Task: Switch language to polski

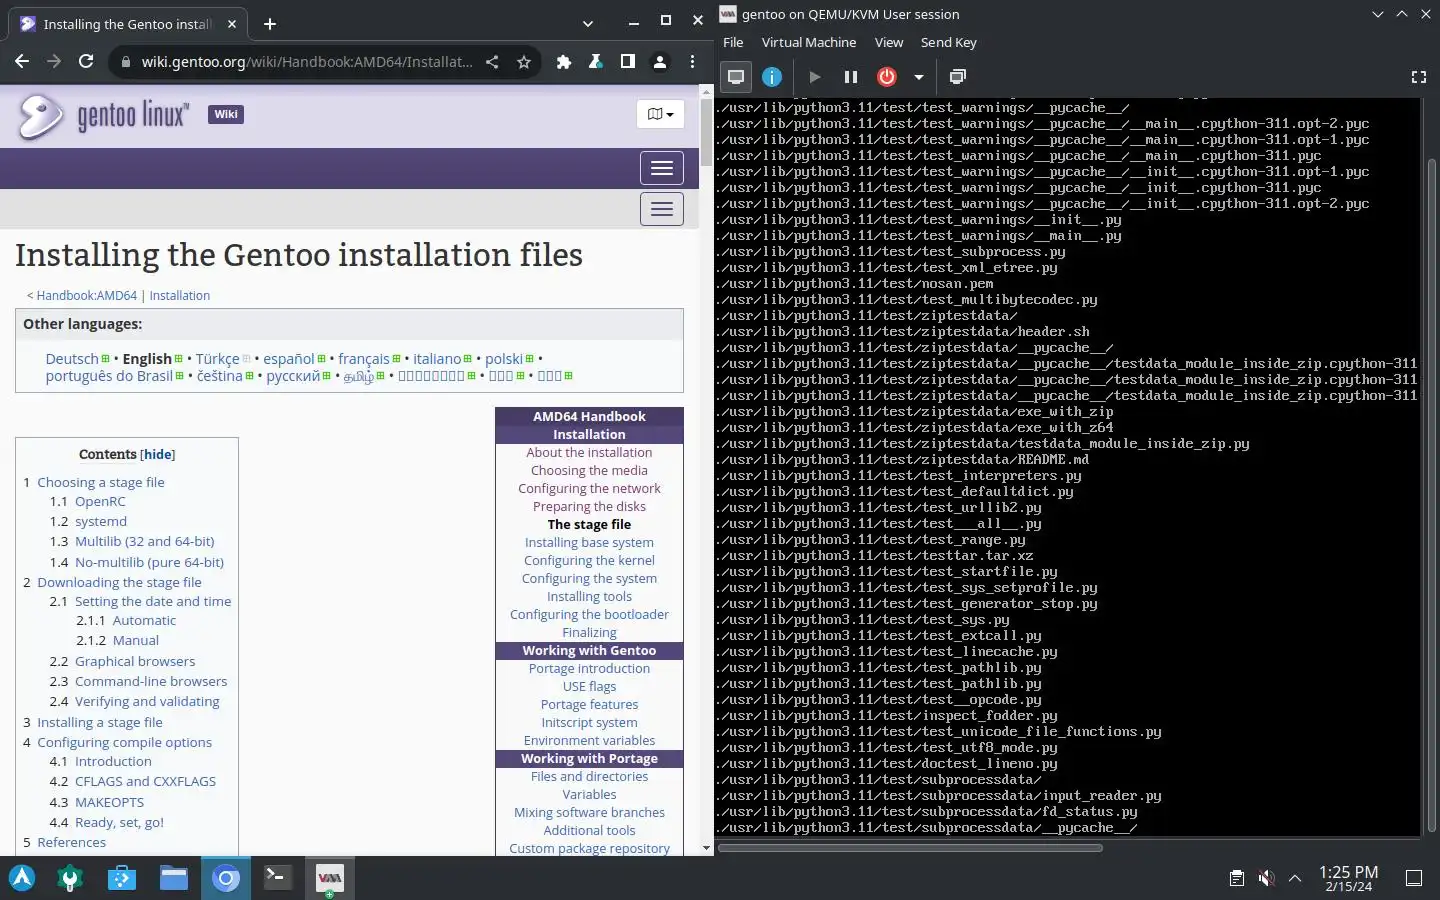Action: [x=504, y=359]
